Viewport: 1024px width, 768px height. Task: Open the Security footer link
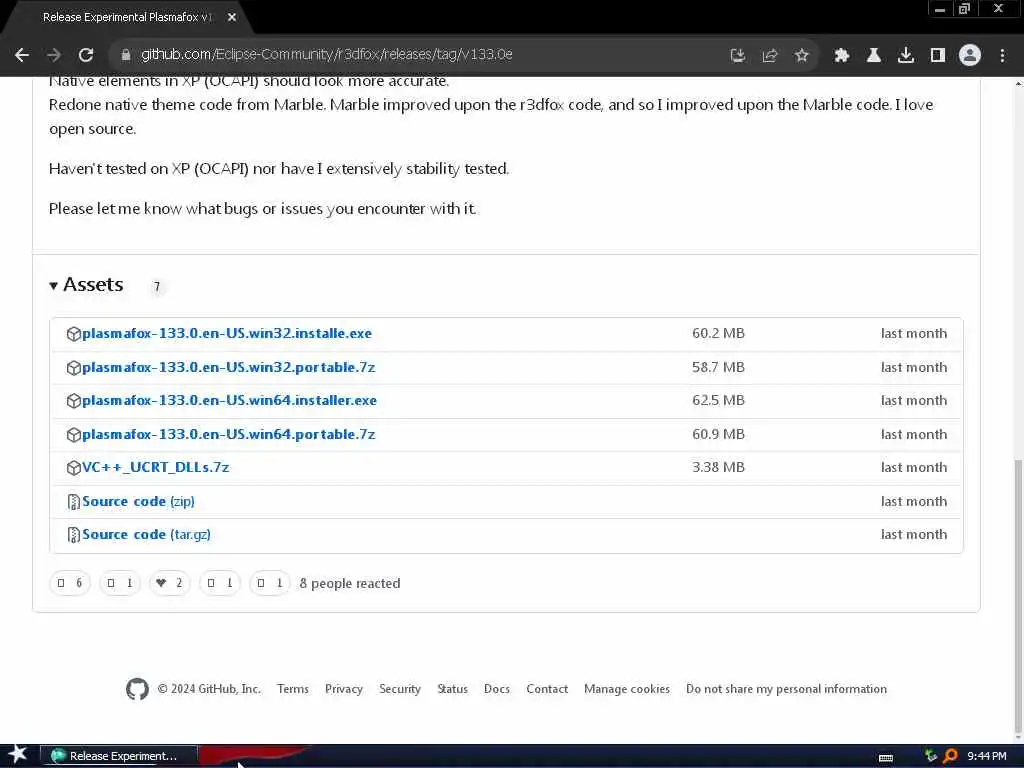pyautogui.click(x=400, y=689)
